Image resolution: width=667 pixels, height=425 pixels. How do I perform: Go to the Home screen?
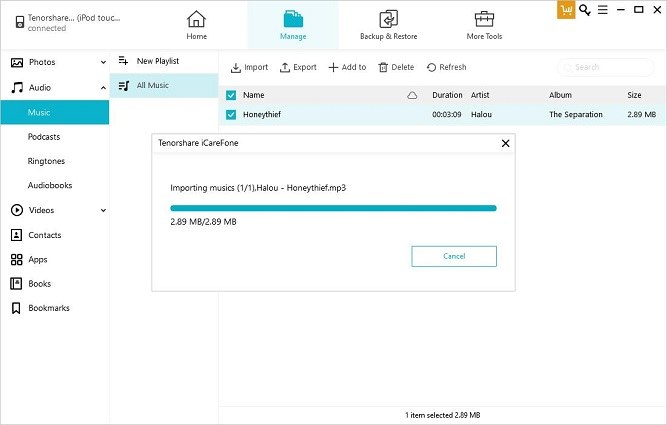coord(197,25)
